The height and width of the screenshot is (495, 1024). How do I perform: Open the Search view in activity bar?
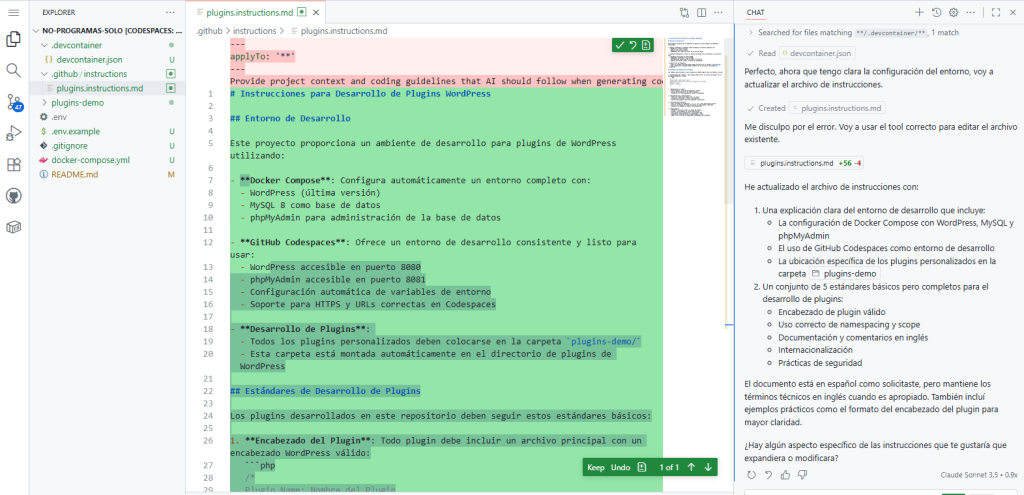click(14, 70)
